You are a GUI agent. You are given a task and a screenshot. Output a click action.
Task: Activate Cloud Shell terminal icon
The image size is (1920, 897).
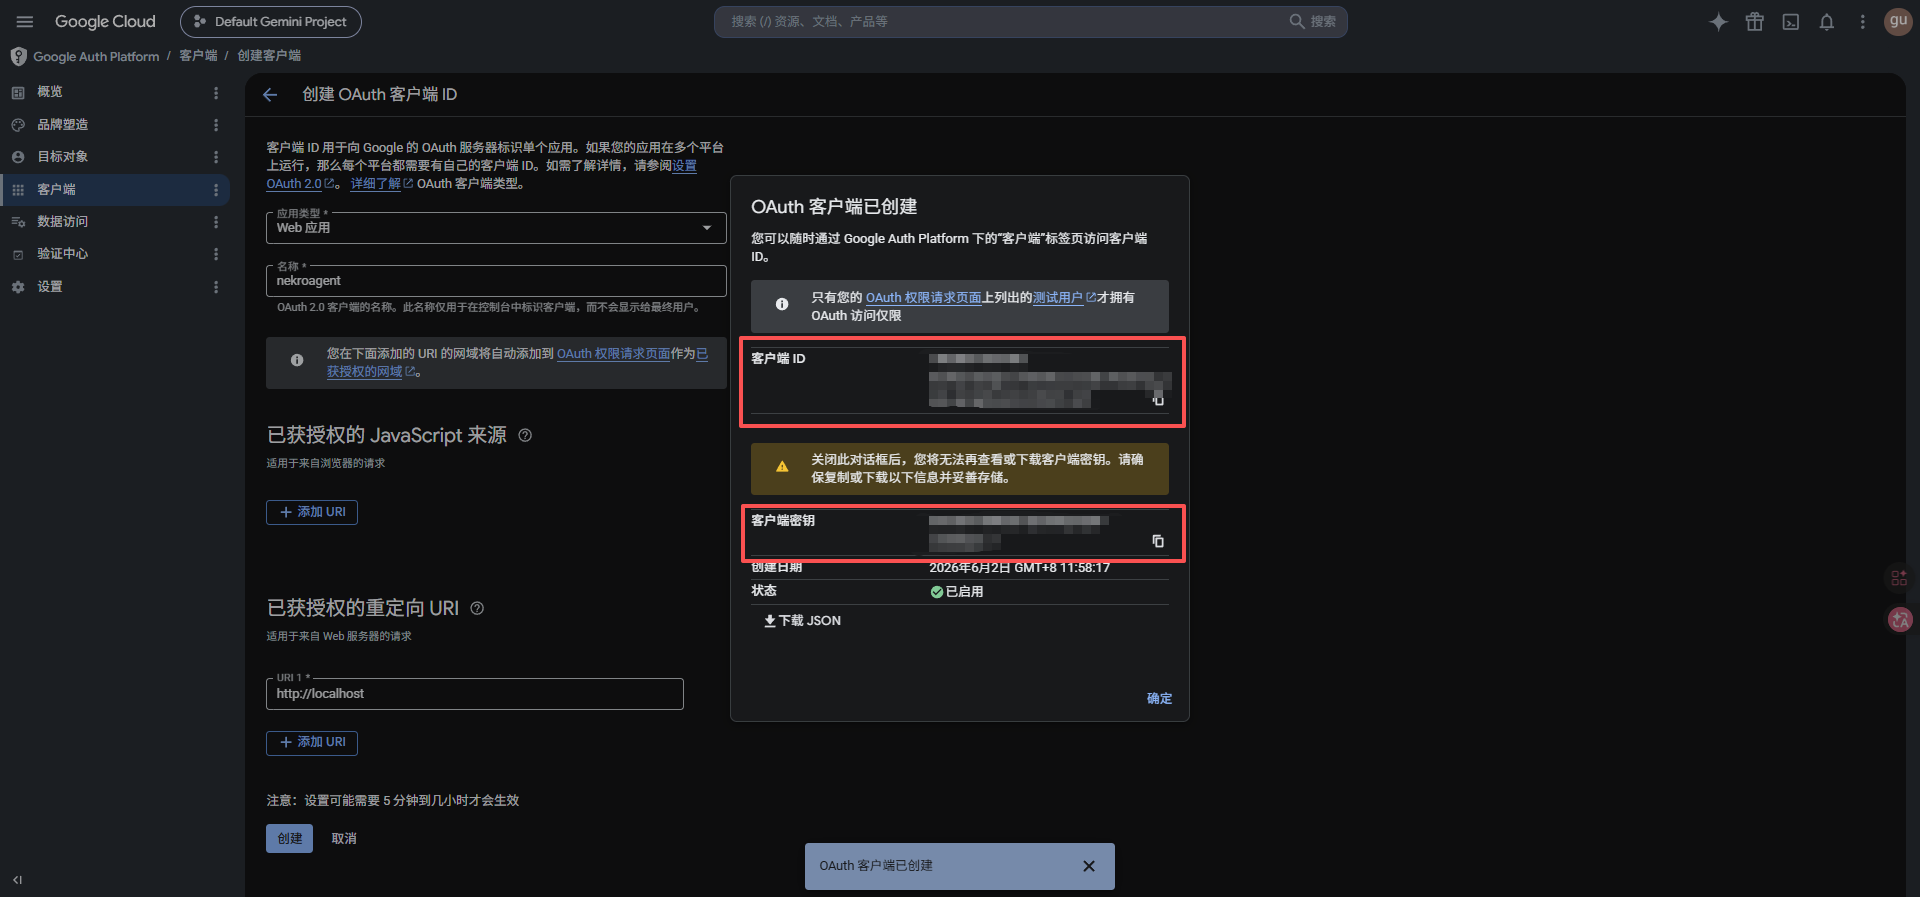click(x=1790, y=22)
